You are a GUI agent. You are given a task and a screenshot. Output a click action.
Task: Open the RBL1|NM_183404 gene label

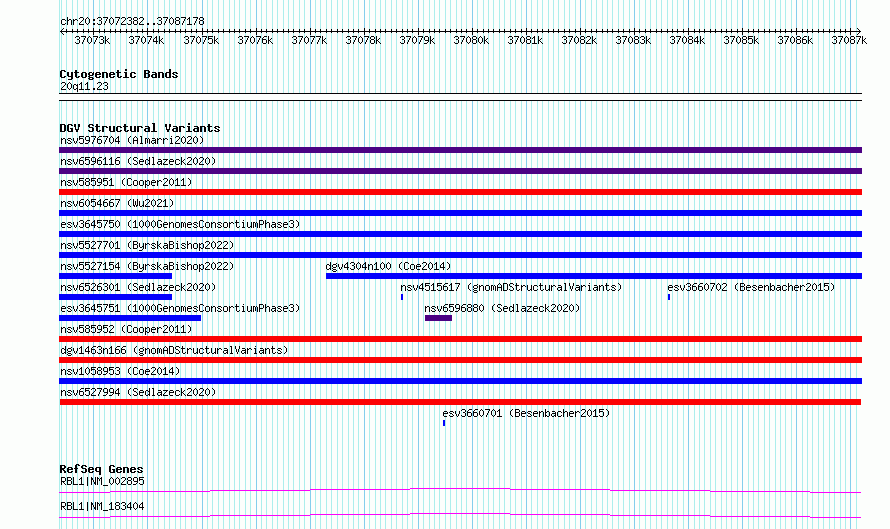click(x=102, y=506)
